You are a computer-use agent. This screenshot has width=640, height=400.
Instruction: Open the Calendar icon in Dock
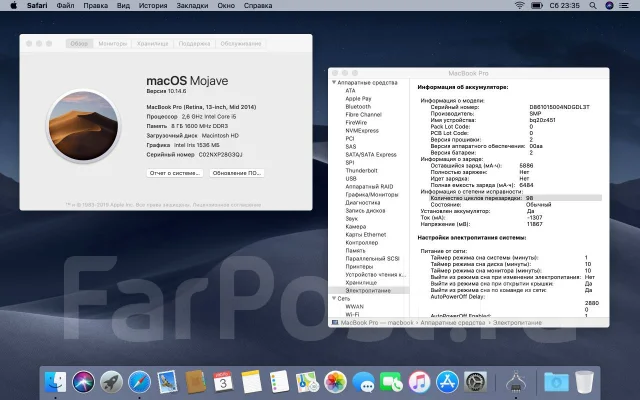pos(223,382)
